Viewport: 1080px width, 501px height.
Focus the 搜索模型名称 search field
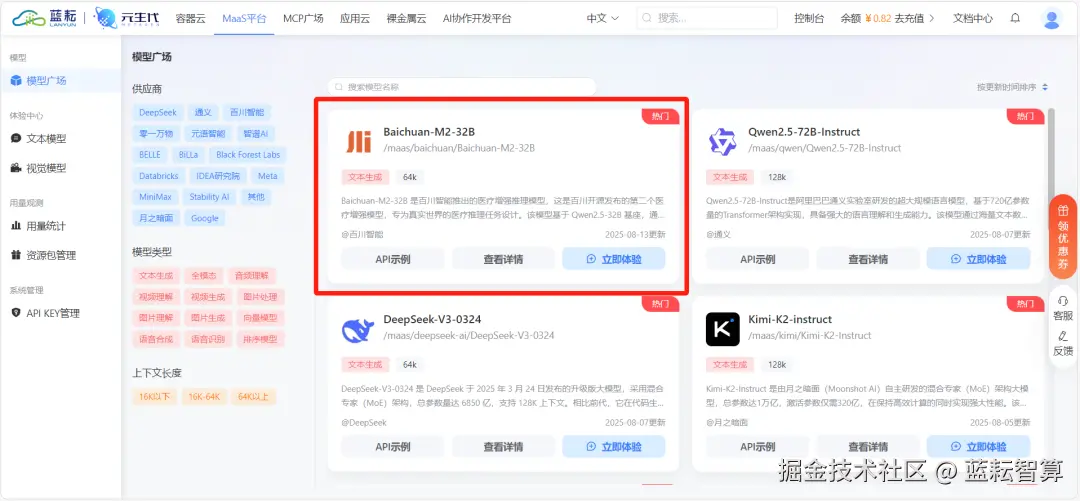pyautogui.click(x=461, y=87)
